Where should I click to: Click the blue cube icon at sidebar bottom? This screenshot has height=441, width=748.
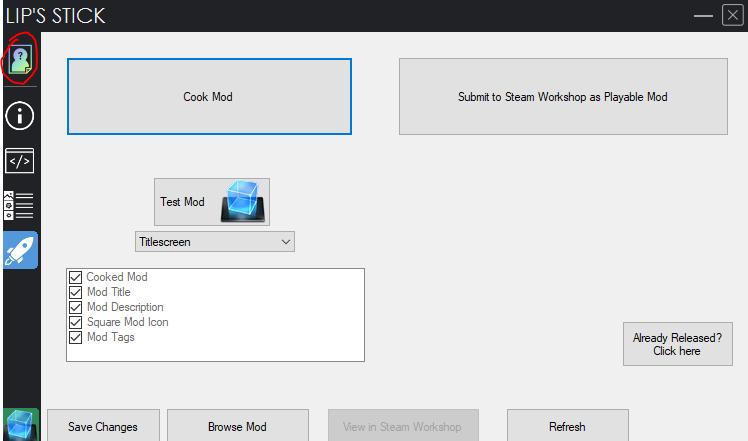pyautogui.click(x=21, y=425)
